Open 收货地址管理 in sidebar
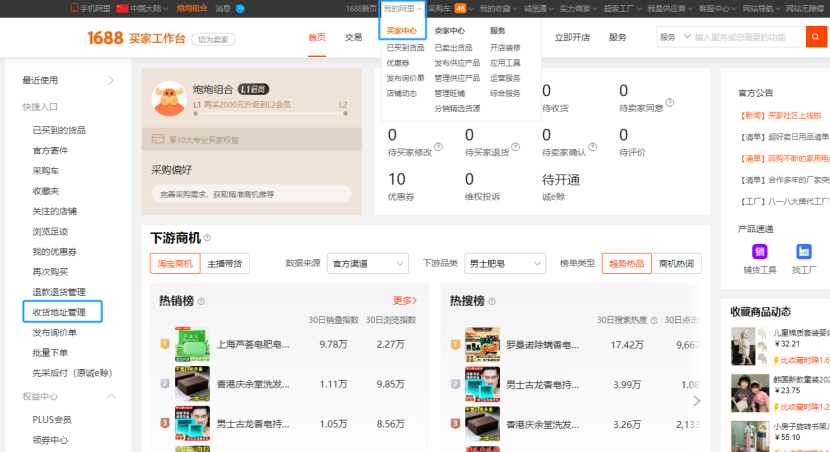 point(59,312)
